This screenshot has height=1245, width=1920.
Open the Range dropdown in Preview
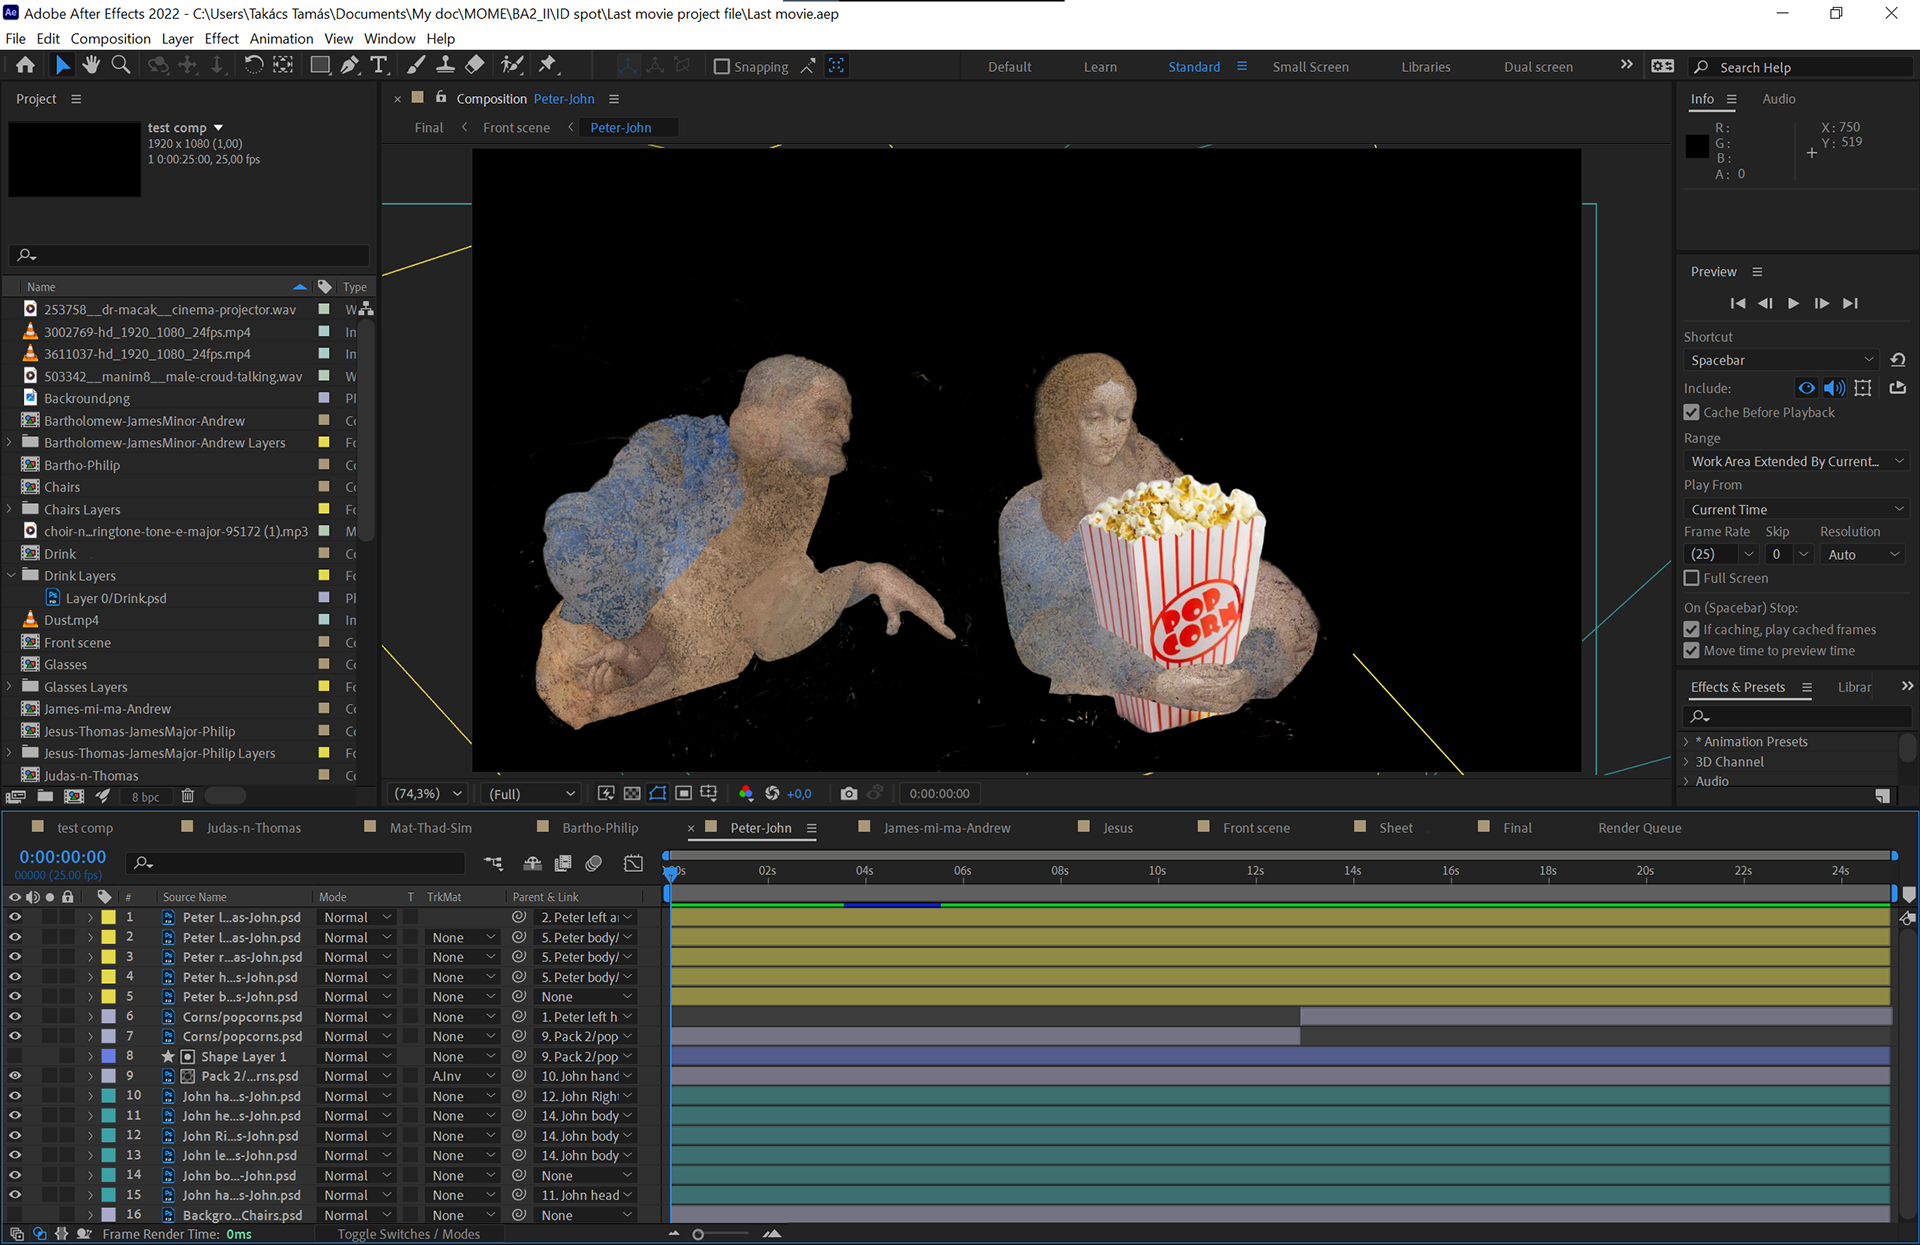[1797, 461]
